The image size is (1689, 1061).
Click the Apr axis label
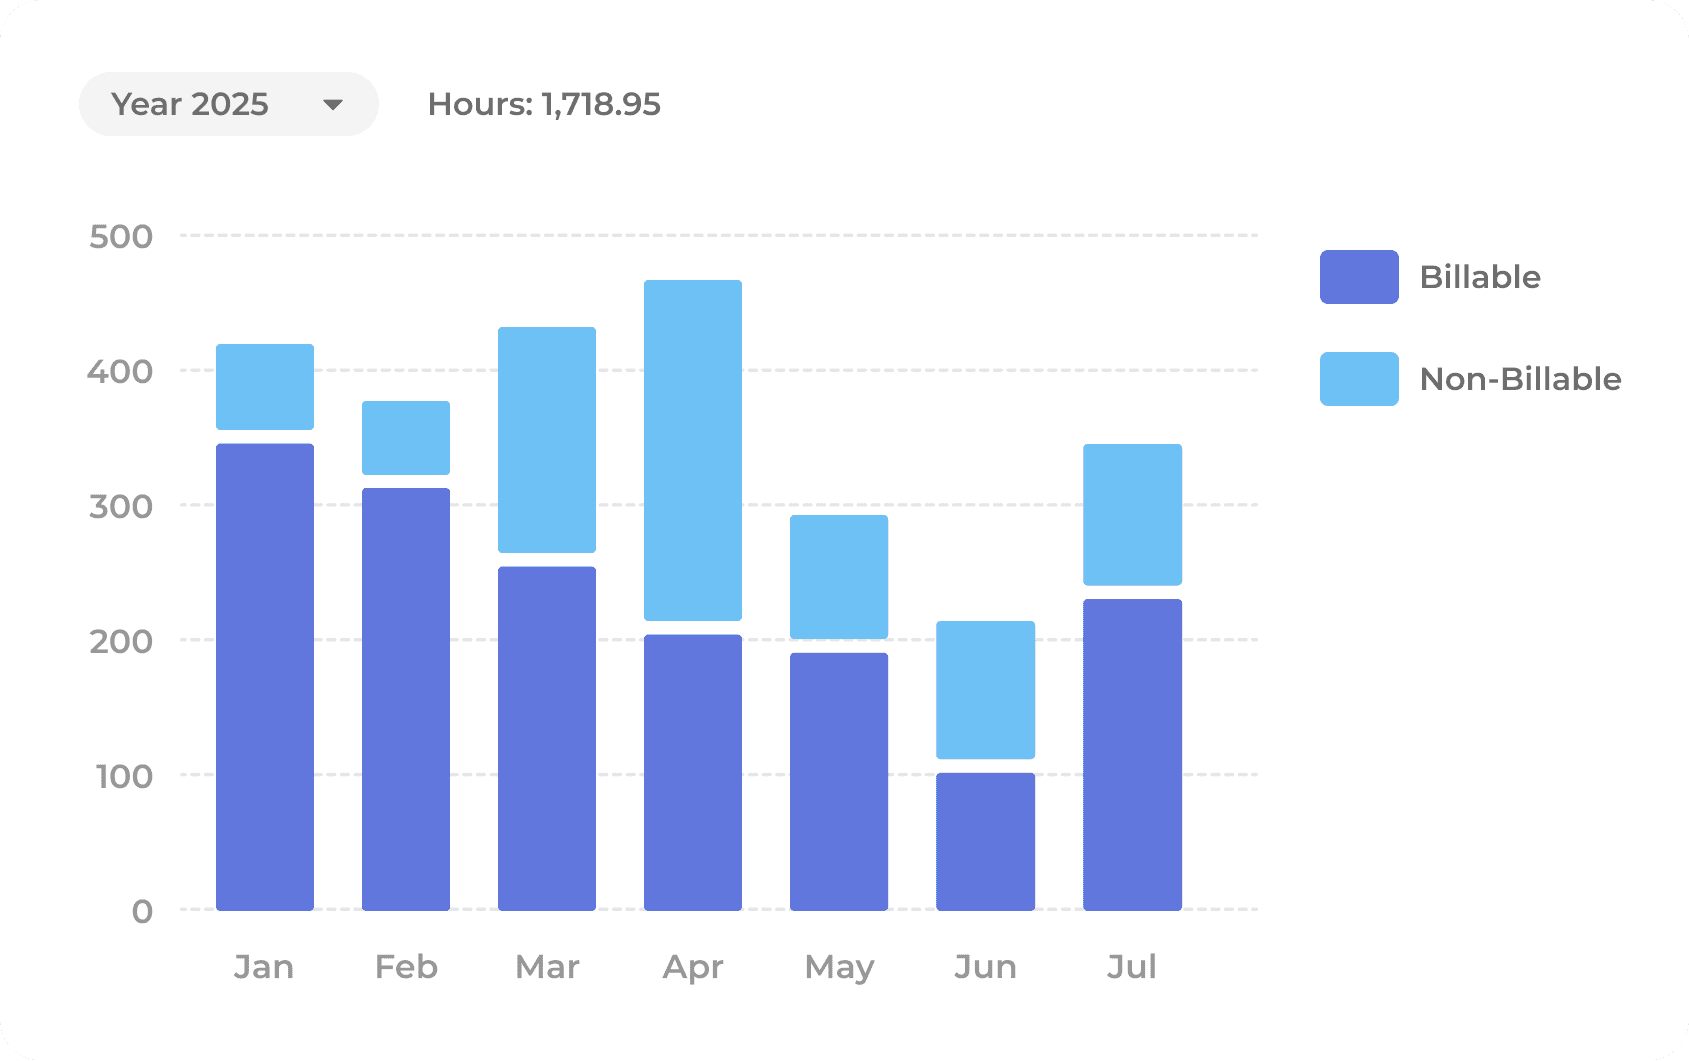click(693, 966)
